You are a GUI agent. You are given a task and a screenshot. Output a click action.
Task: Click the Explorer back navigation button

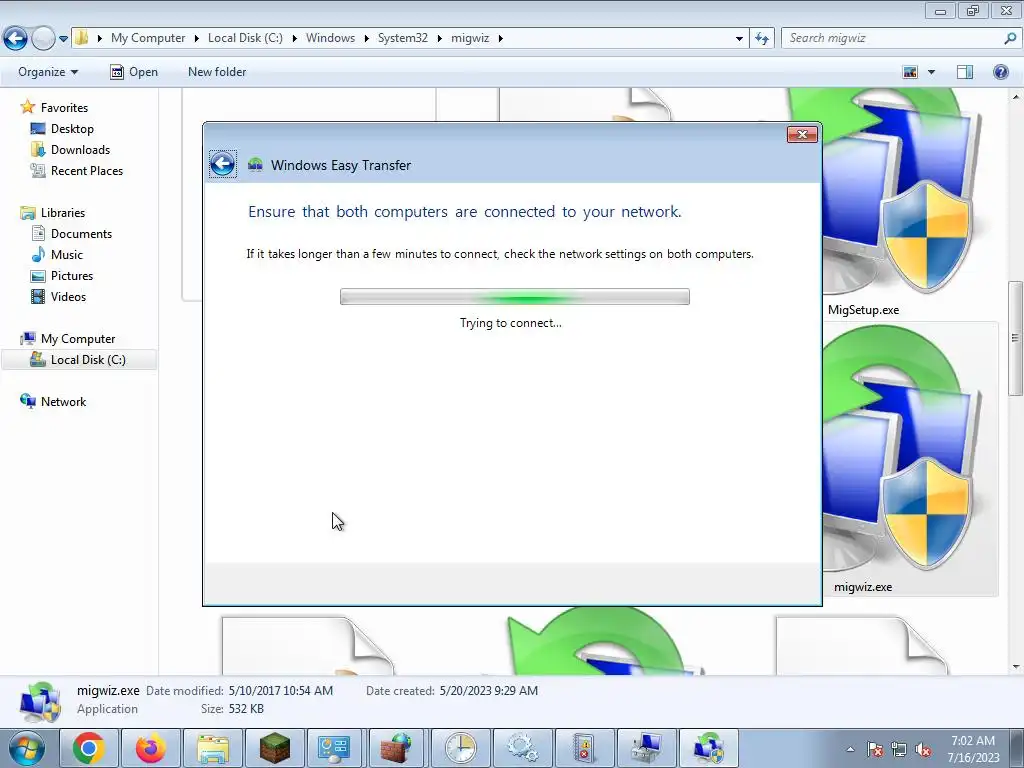(x=16, y=39)
